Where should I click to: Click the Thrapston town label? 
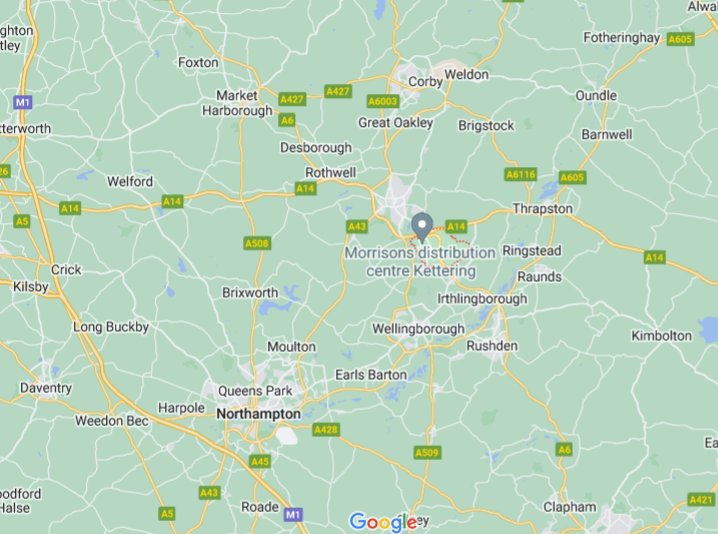(x=543, y=209)
